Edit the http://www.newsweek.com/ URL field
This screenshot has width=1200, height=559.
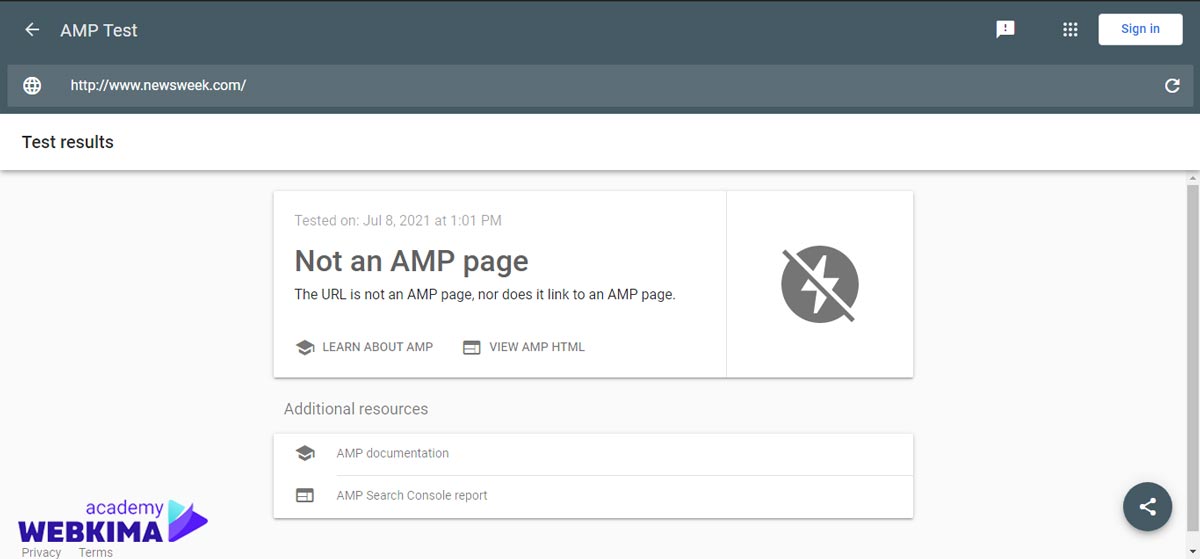coord(600,86)
